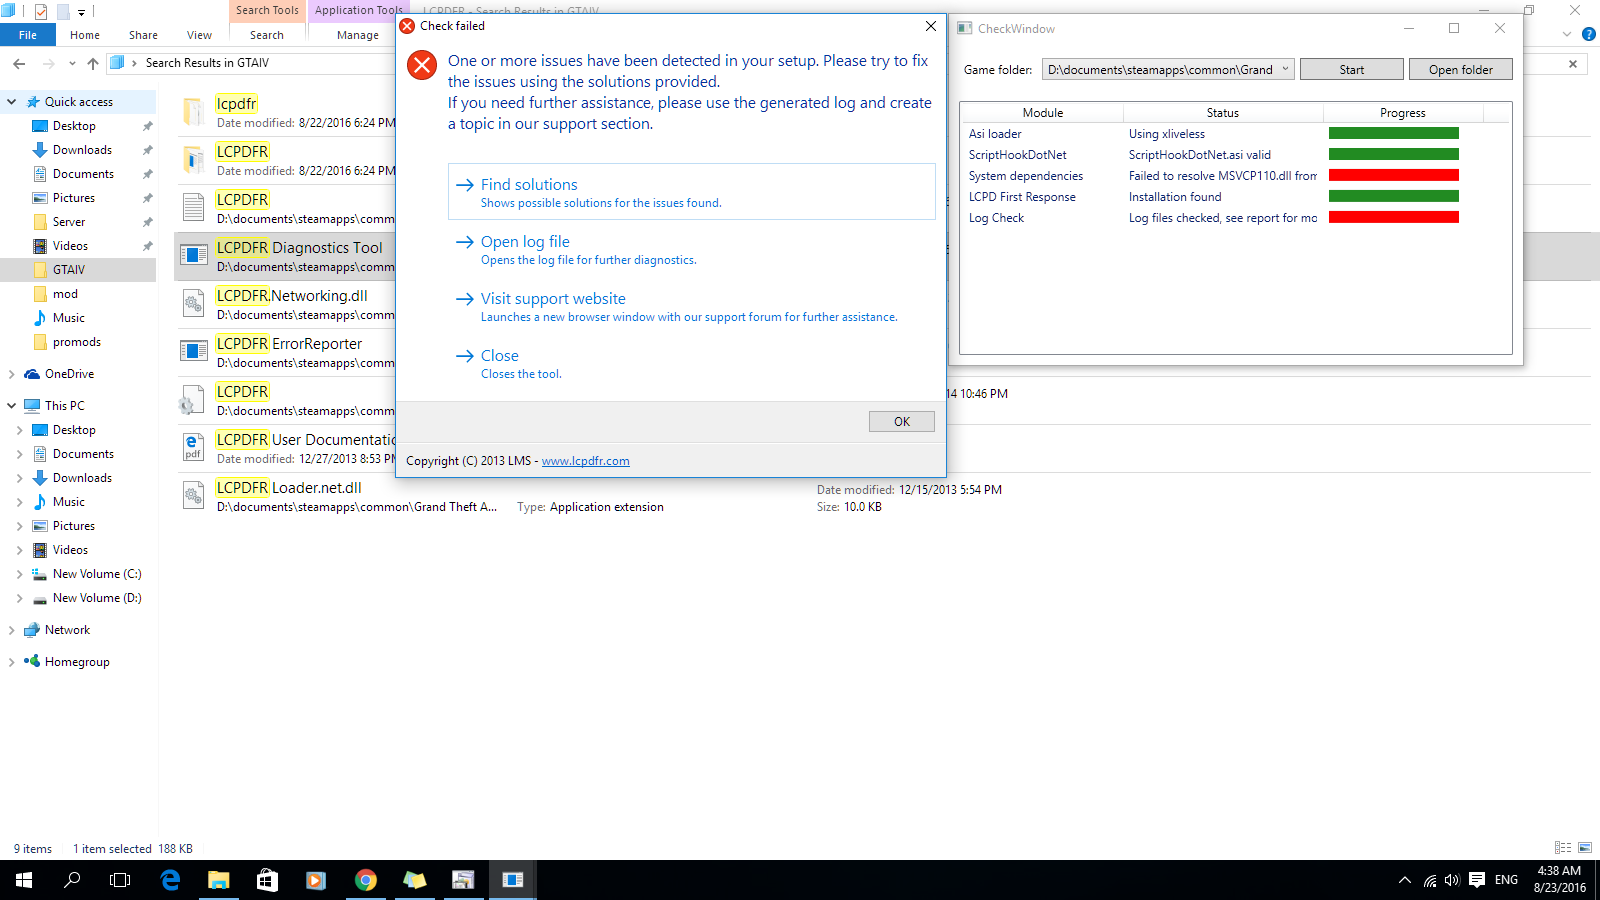This screenshot has width=1600, height=900.
Task: Open Action Center notifications icon
Action: [x=1477, y=880]
